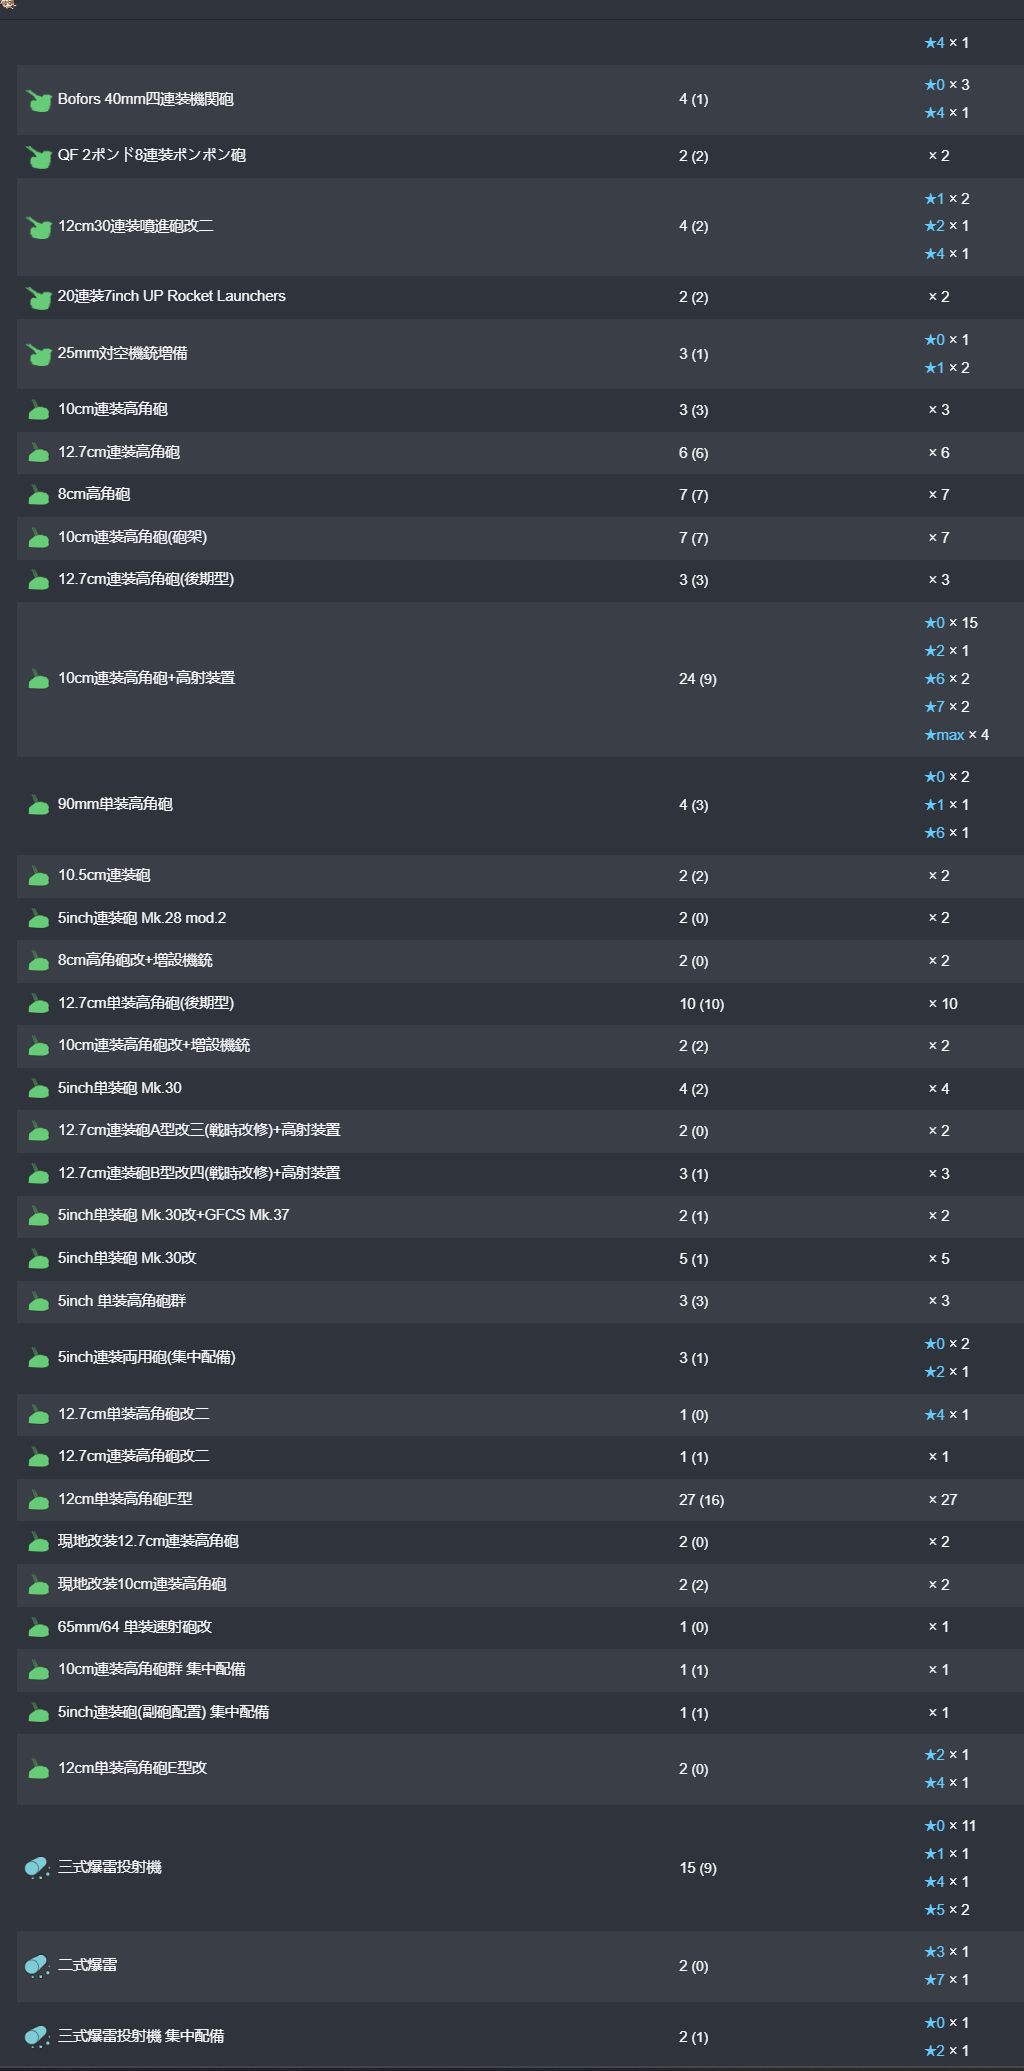Click the 三式爆雷投射機 depth charge icon
This screenshot has height=2071, width=1024.
[38, 1868]
